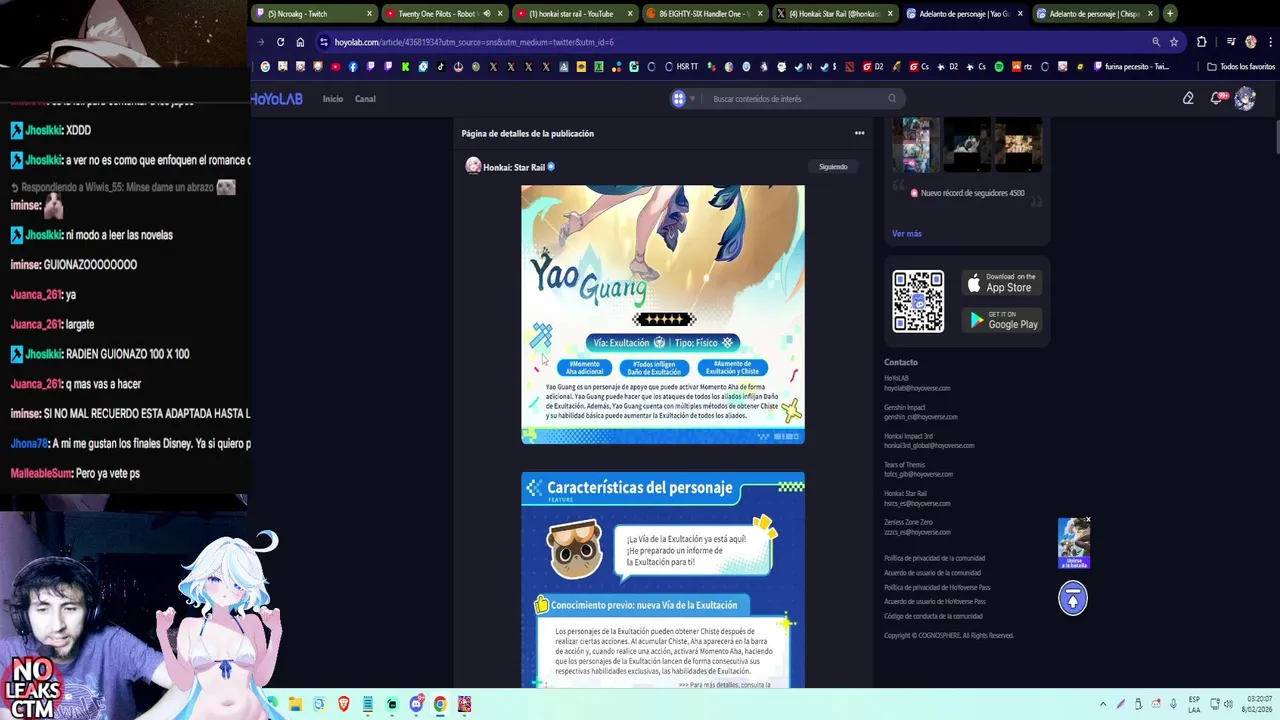Open the honkai star rail YouTube tab
This screenshot has width=1280, height=720.
pos(573,14)
